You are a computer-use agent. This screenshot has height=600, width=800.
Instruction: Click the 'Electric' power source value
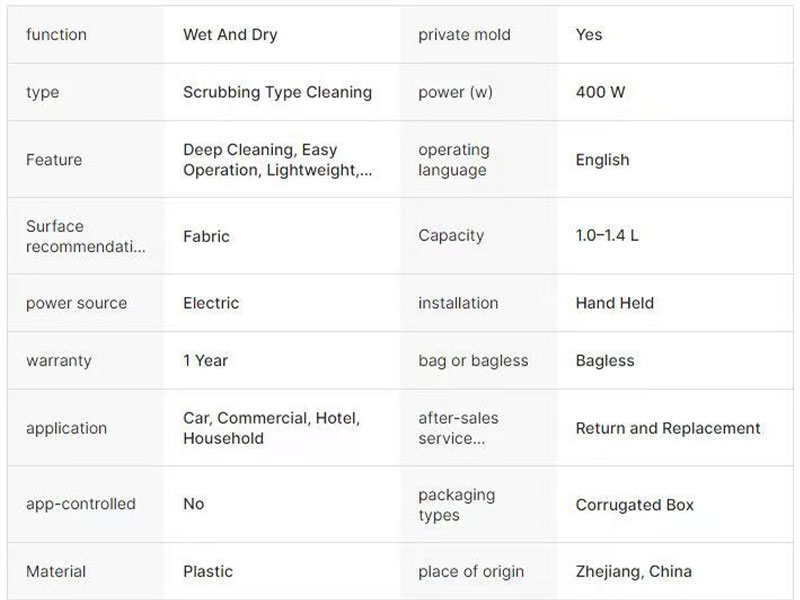(211, 303)
